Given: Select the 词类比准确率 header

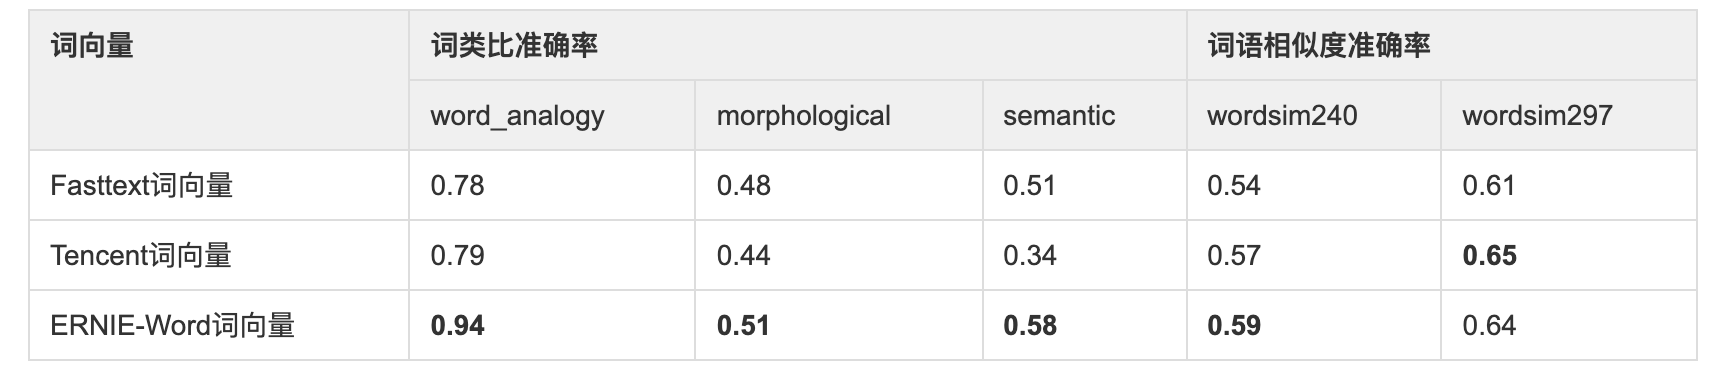Looking at the screenshot, I should click(x=514, y=46).
